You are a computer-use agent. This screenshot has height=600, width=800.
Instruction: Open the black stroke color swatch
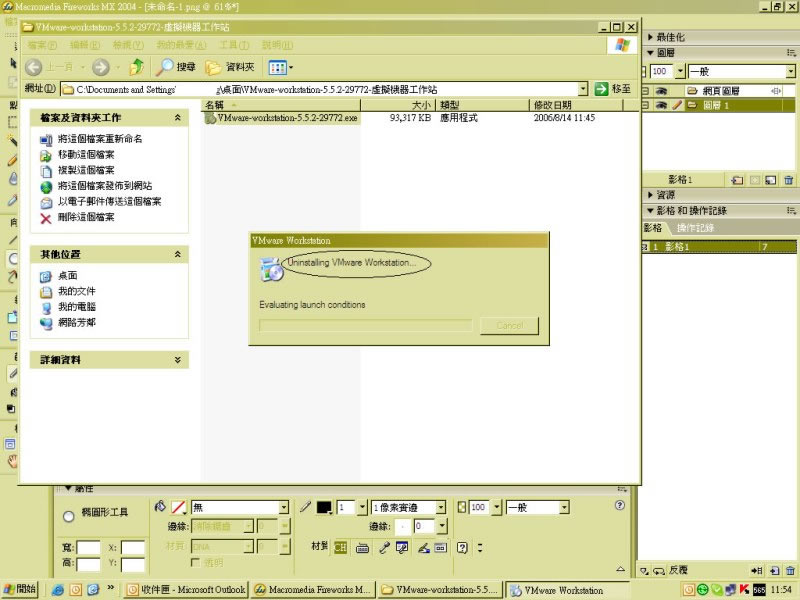(x=324, y=507)
